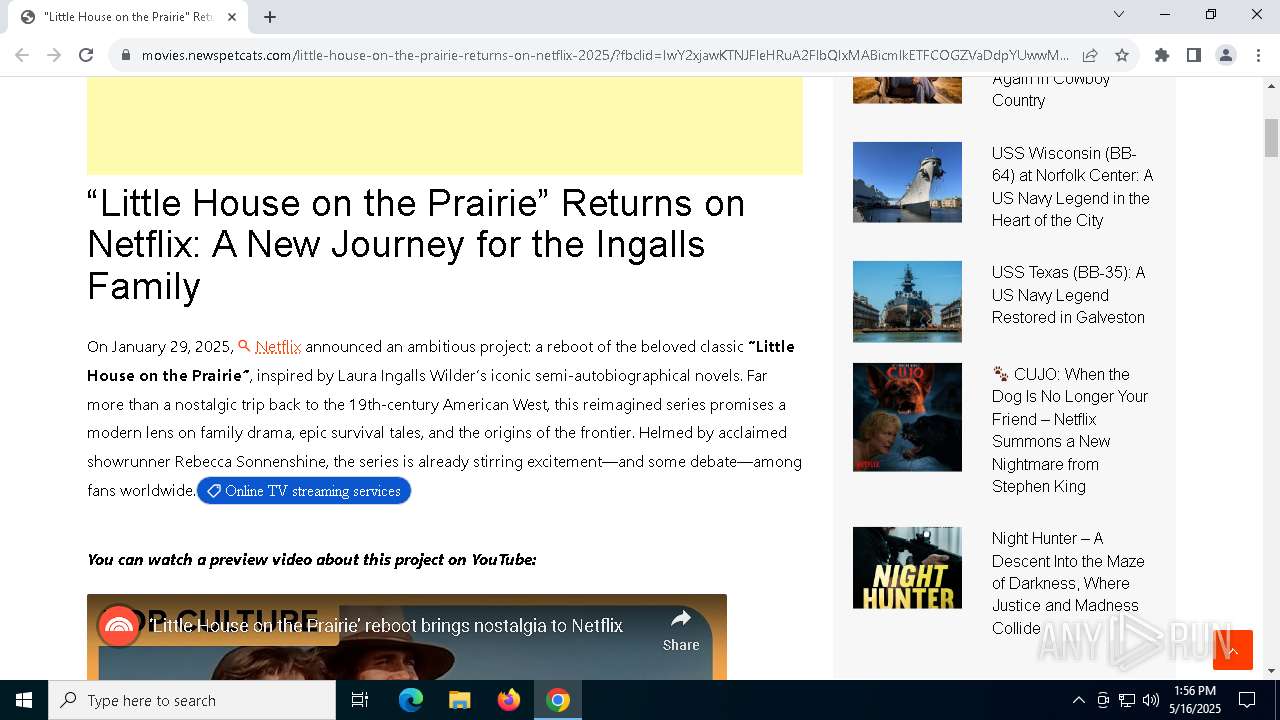
Task: Bookmark this tab with star icon
Action: pyautogui.click(x=1122, y=55)
